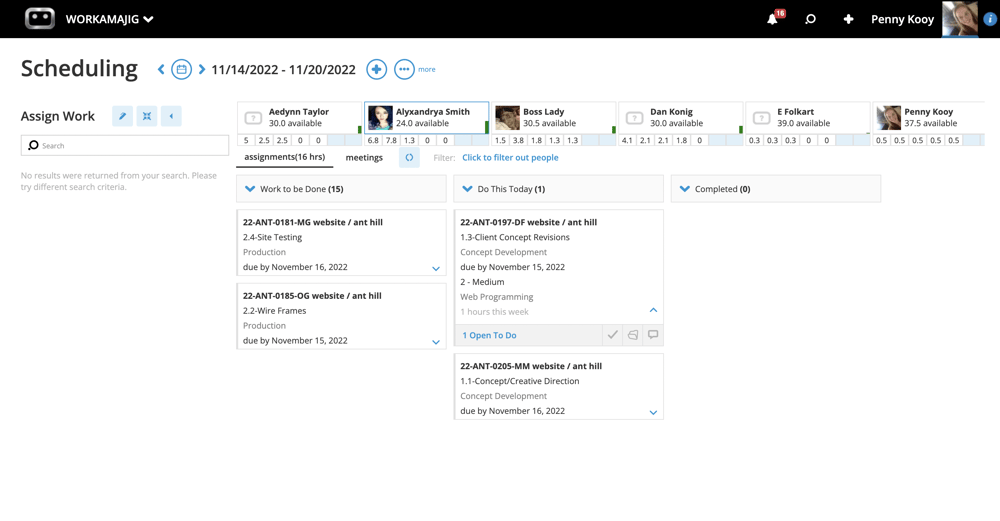Click Alyxandrya Smith's avatar photo

(x=380, y=118)
